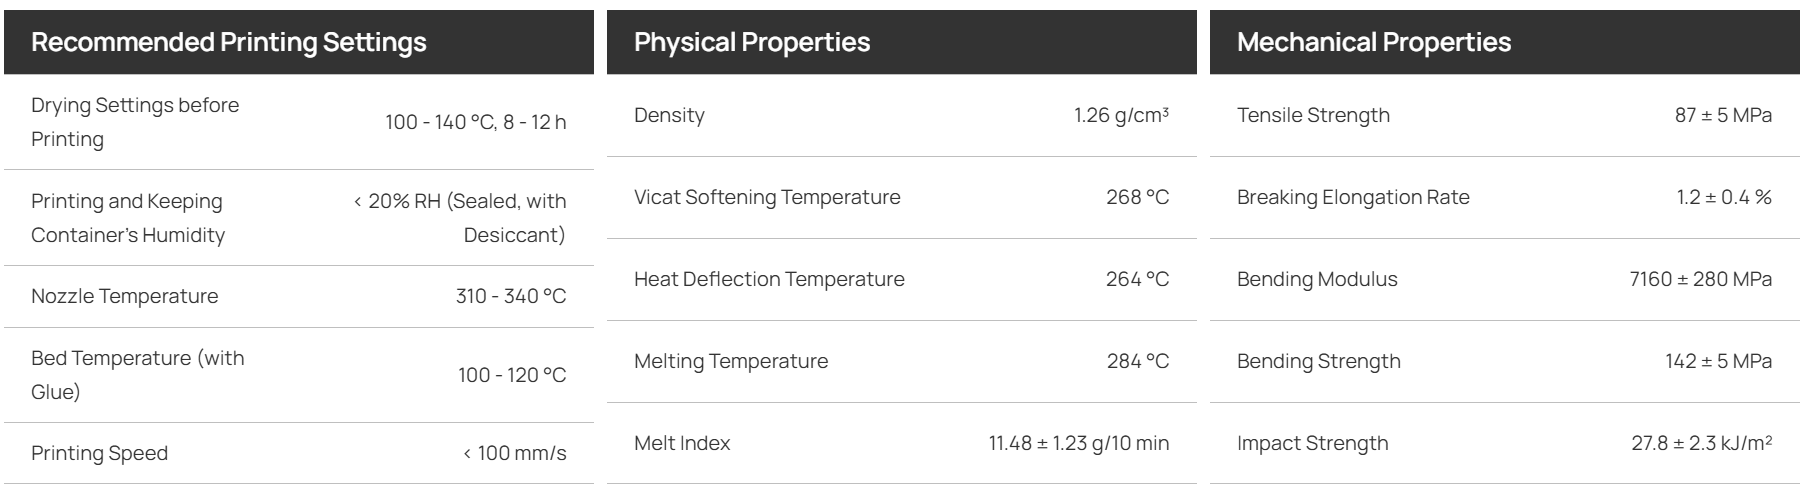Screen dimensions: 1807x484
Task: Click the 284 °C melting temperature value
Action: [1138, 361]
